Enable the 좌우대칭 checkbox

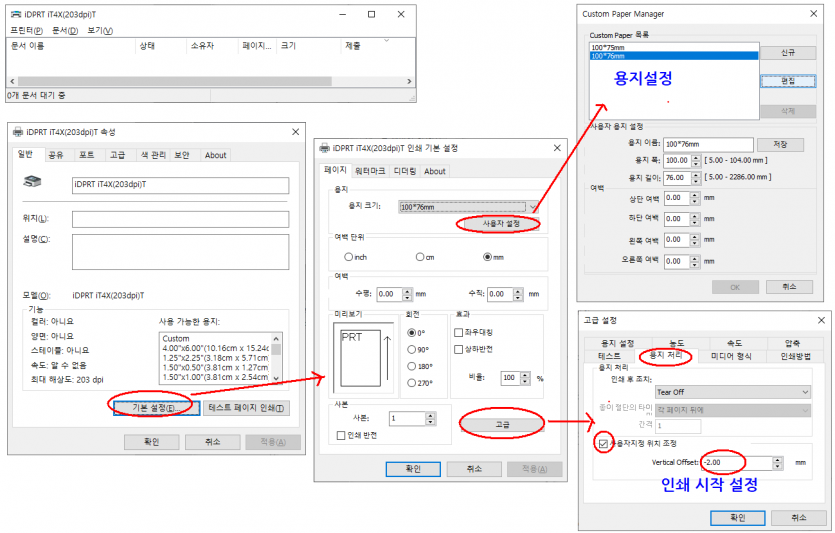tap(459, 332)
